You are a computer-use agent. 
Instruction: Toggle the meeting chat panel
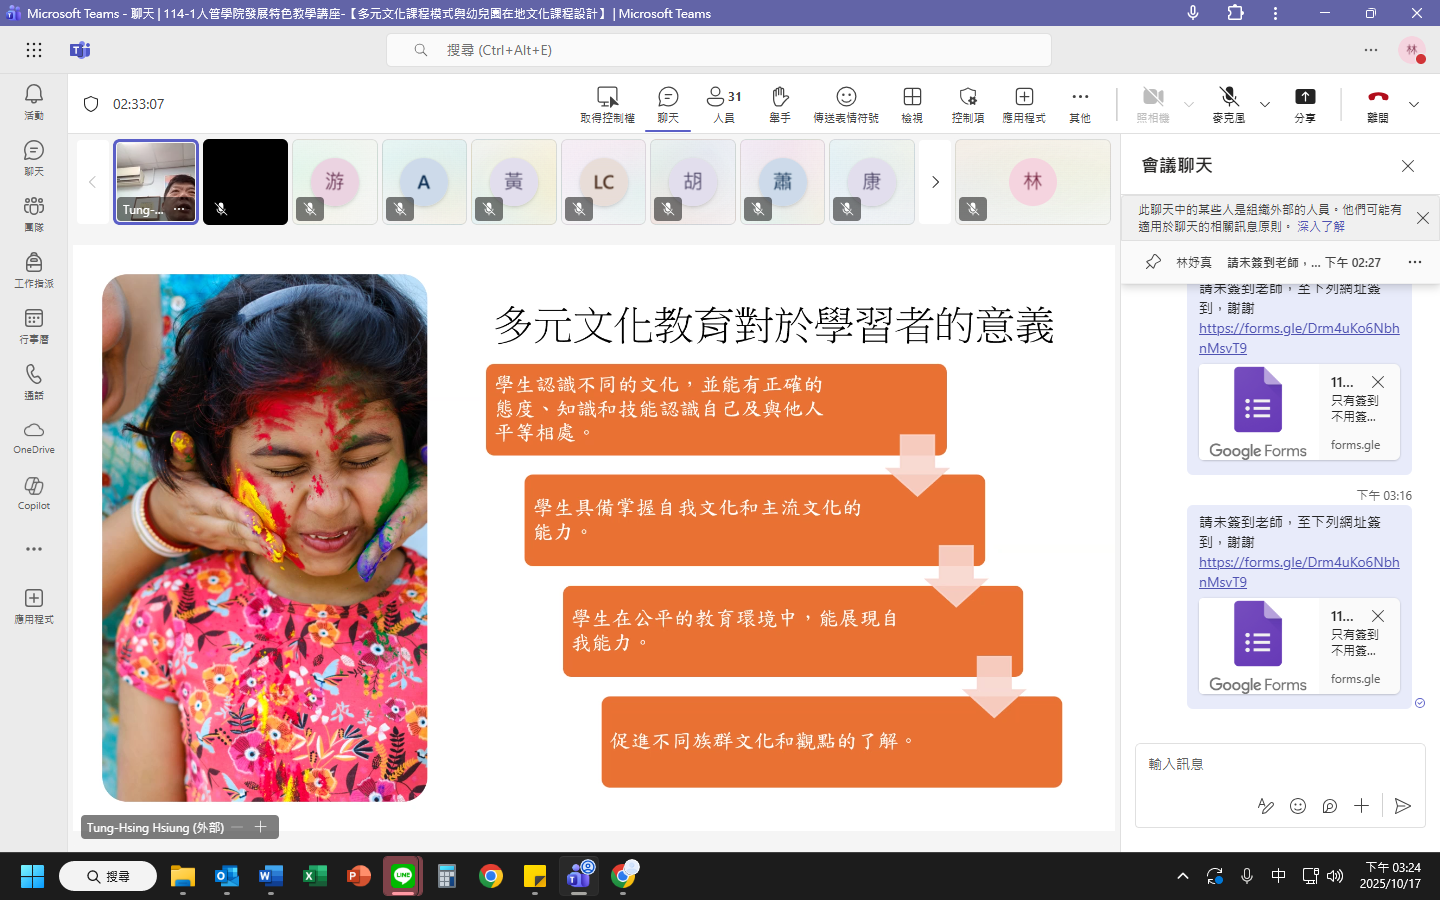pos(668,103)
